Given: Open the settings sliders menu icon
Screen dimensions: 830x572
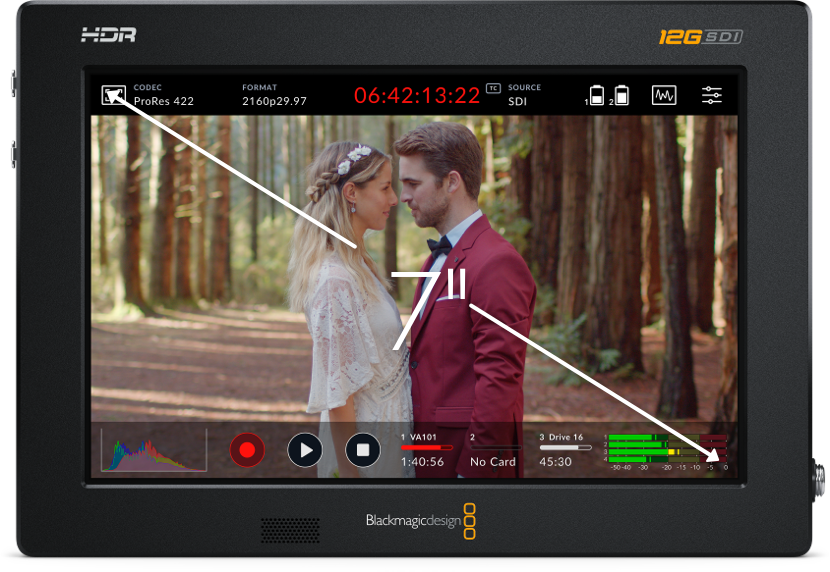Looking at the screenshot, I should 711,95.
